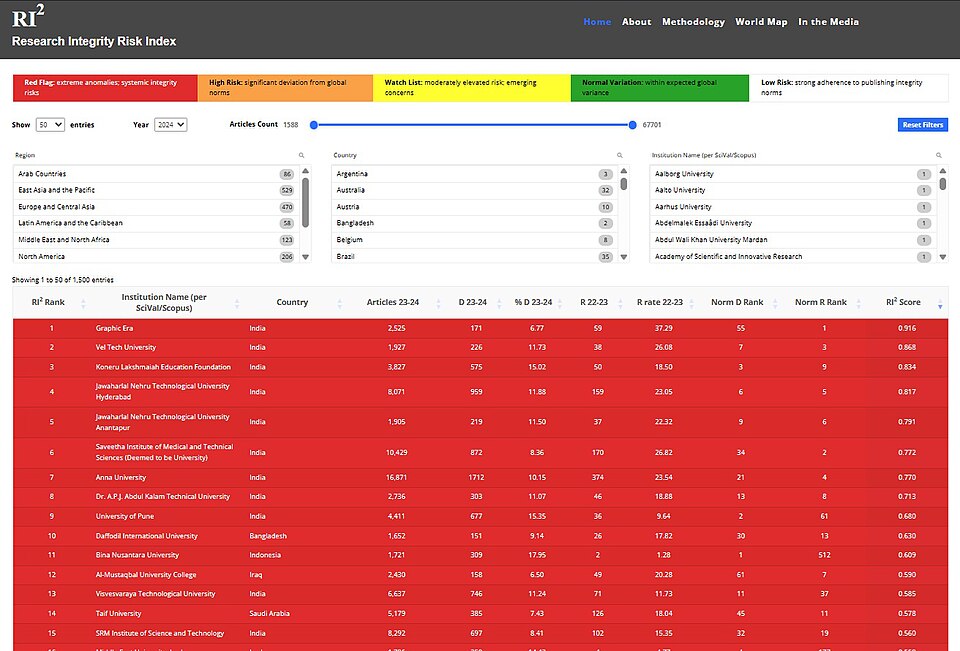The width and height of the screenshot is (960, 651).
Task: Filter by Arab Countries region
Action: (156, 174)
